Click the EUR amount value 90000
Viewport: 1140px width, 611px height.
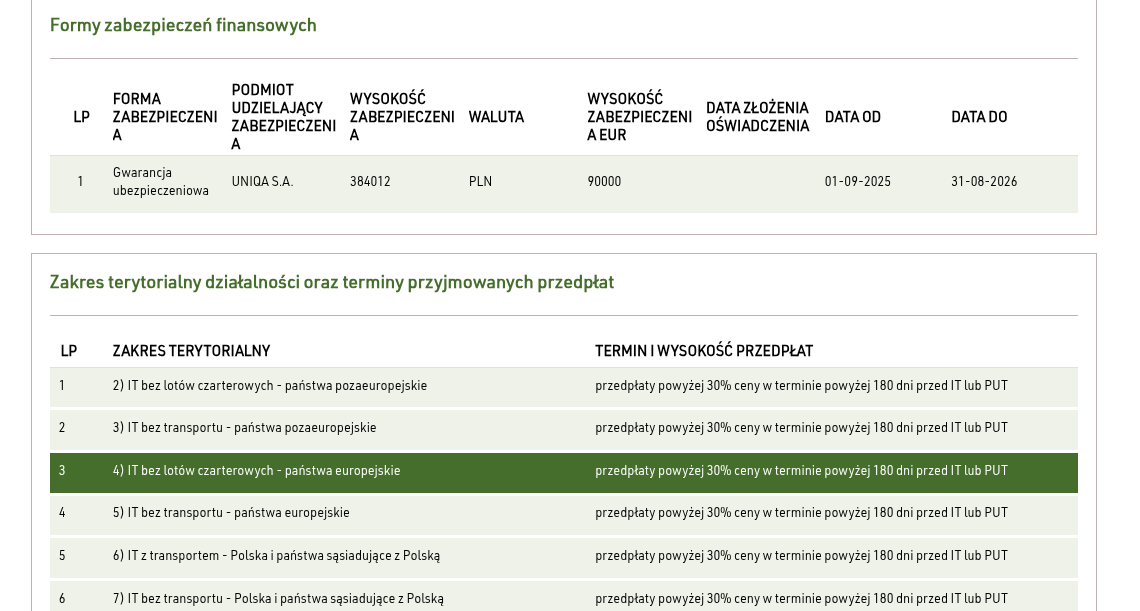[604, 182]
